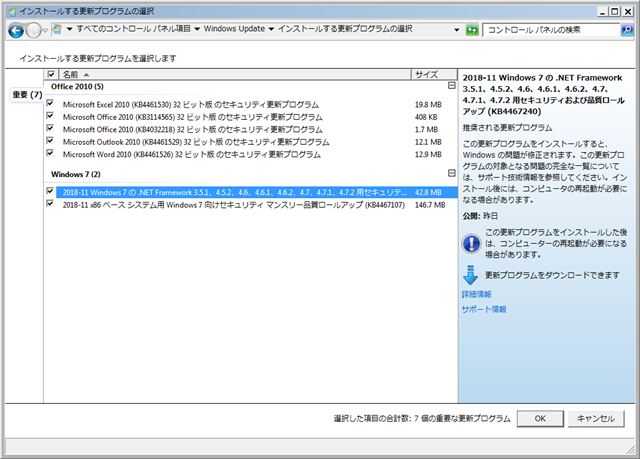Uncheck Microsoft Outlook 2010 KB4461529 update

pyautogui.click(x=50, y=140)
